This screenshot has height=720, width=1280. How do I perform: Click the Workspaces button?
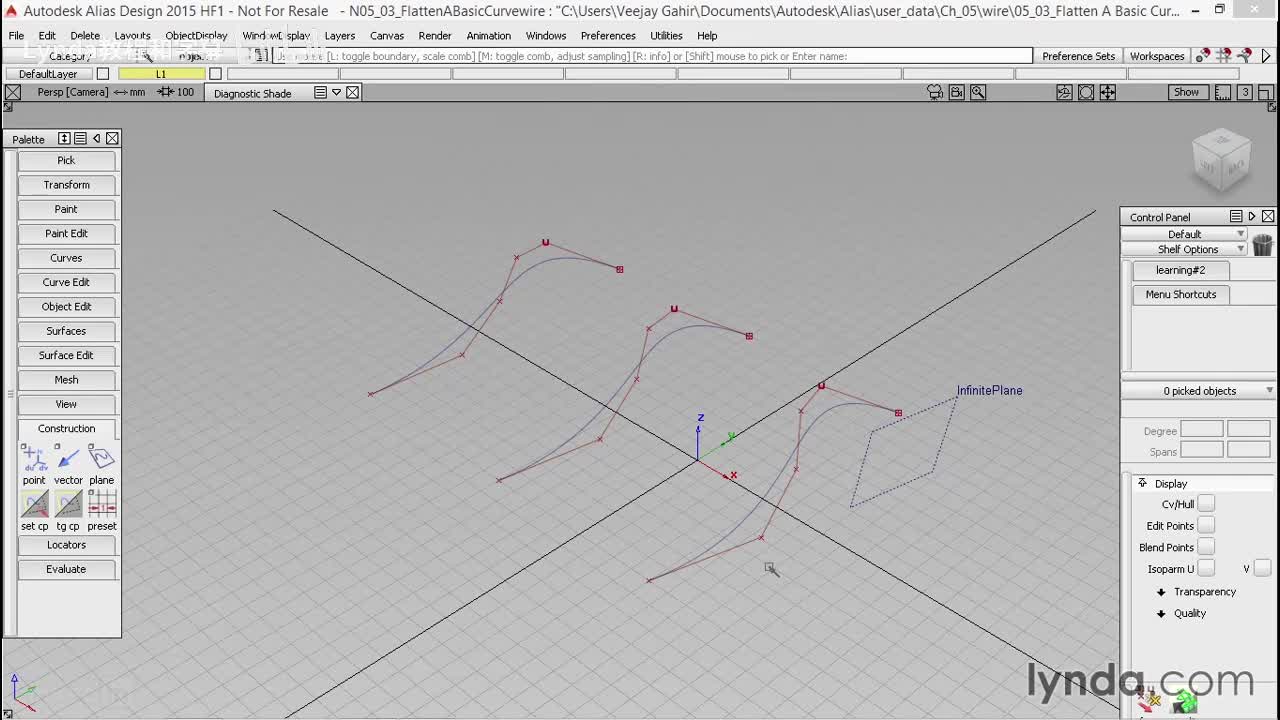1157,56
